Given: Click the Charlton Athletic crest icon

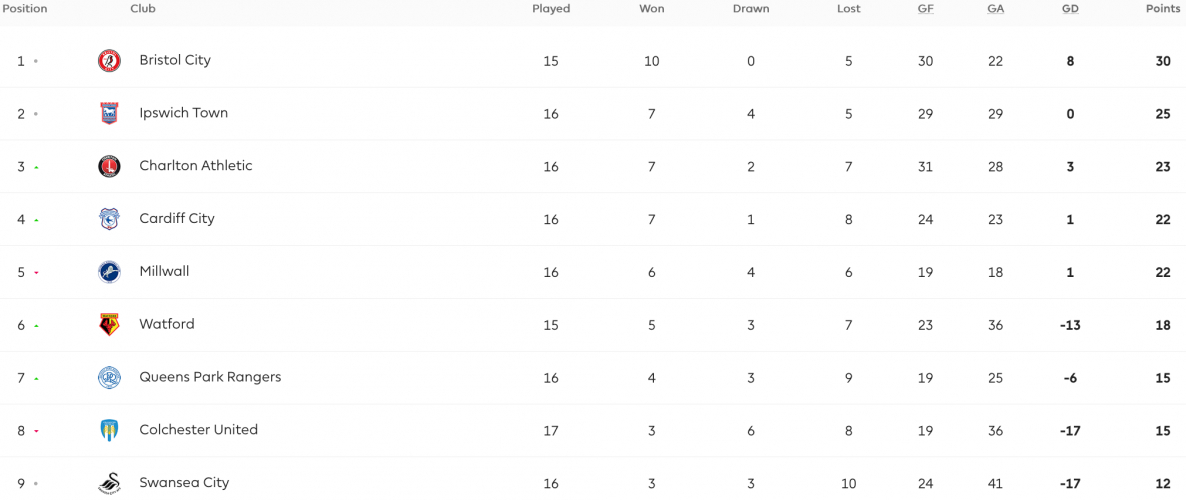Looking at the screenshot, I should point(109,166).
